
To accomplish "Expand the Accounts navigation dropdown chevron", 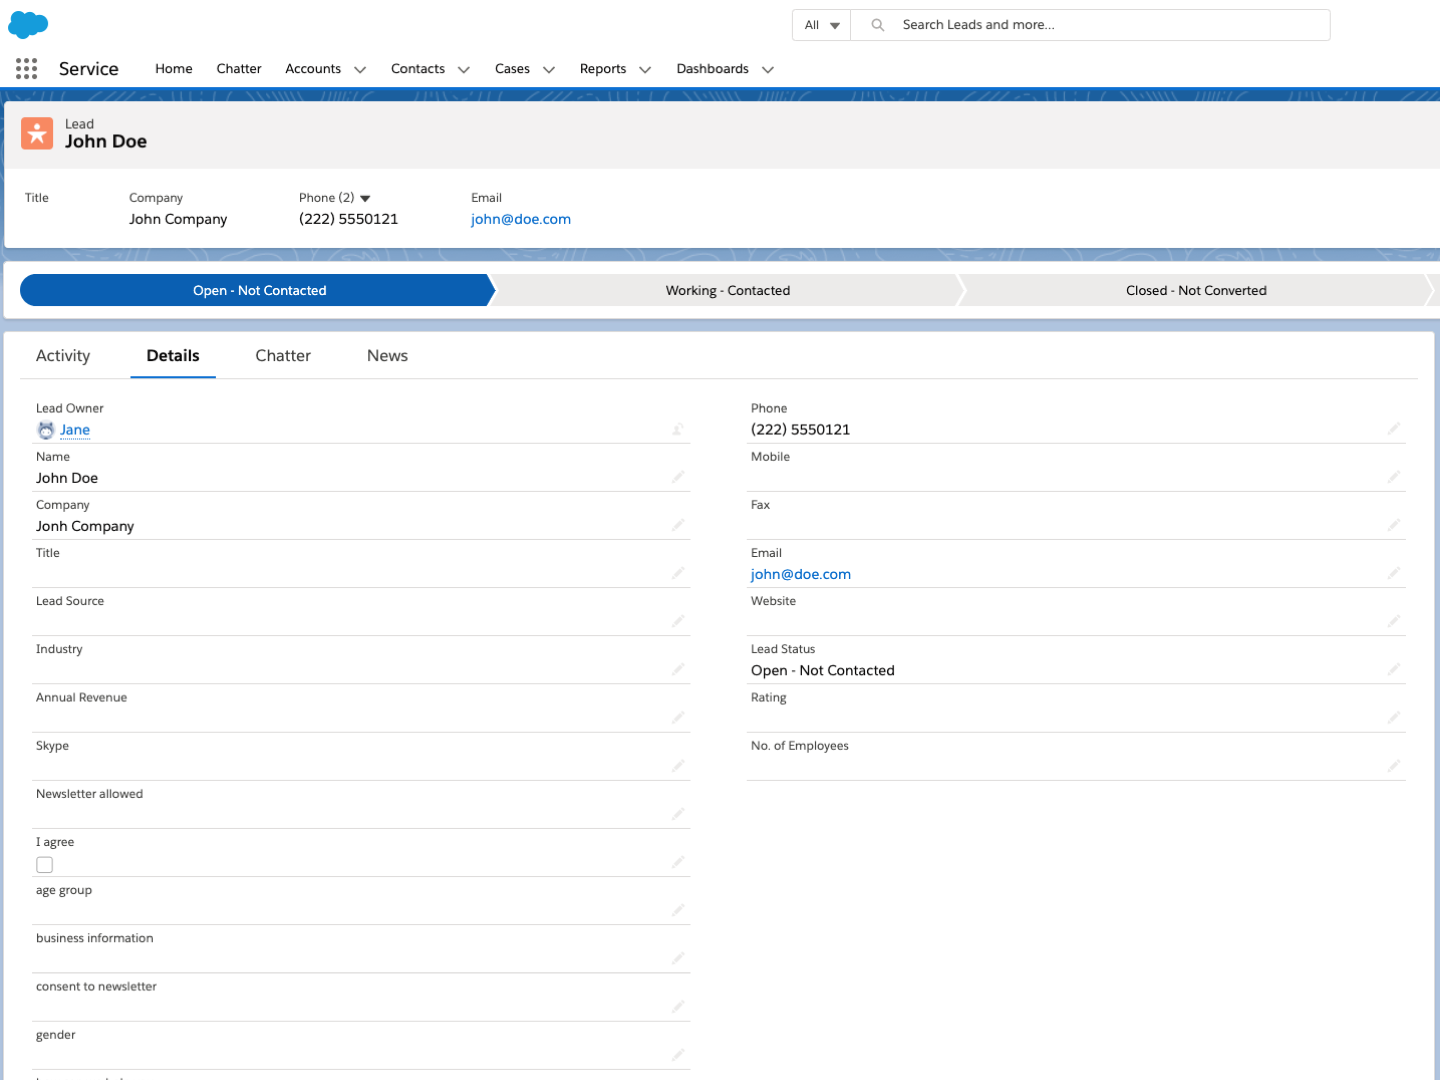I will click(360, 69).
